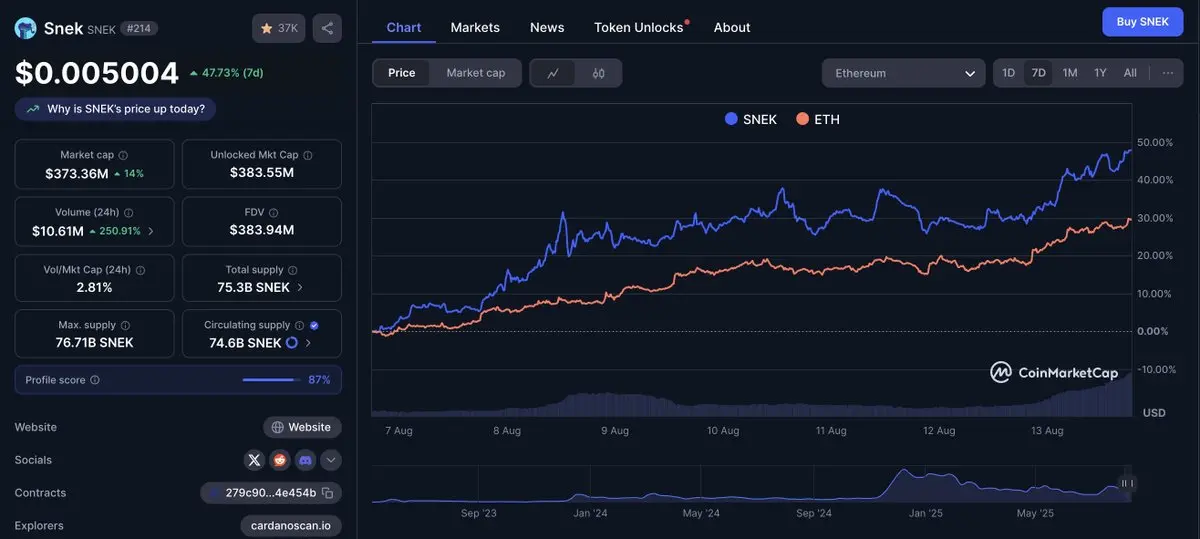Click the Market cap info icon
The image size is (1200, 539).
123,155
